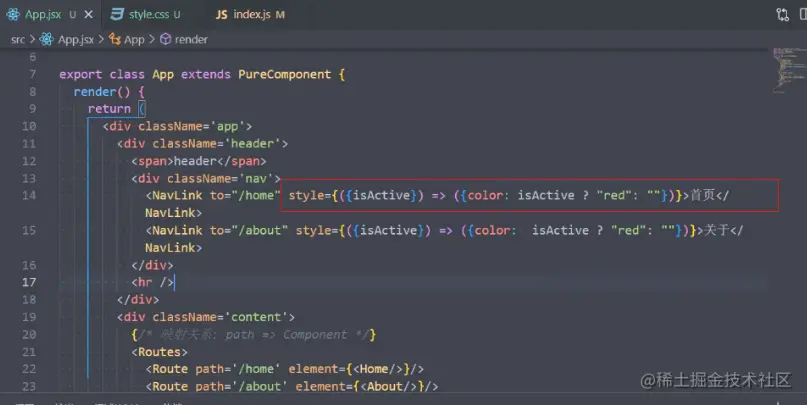The height and width of the screenshot is (405, 807).
Task: Select the 'App' class breadcrumb
Action: point(134,39)
